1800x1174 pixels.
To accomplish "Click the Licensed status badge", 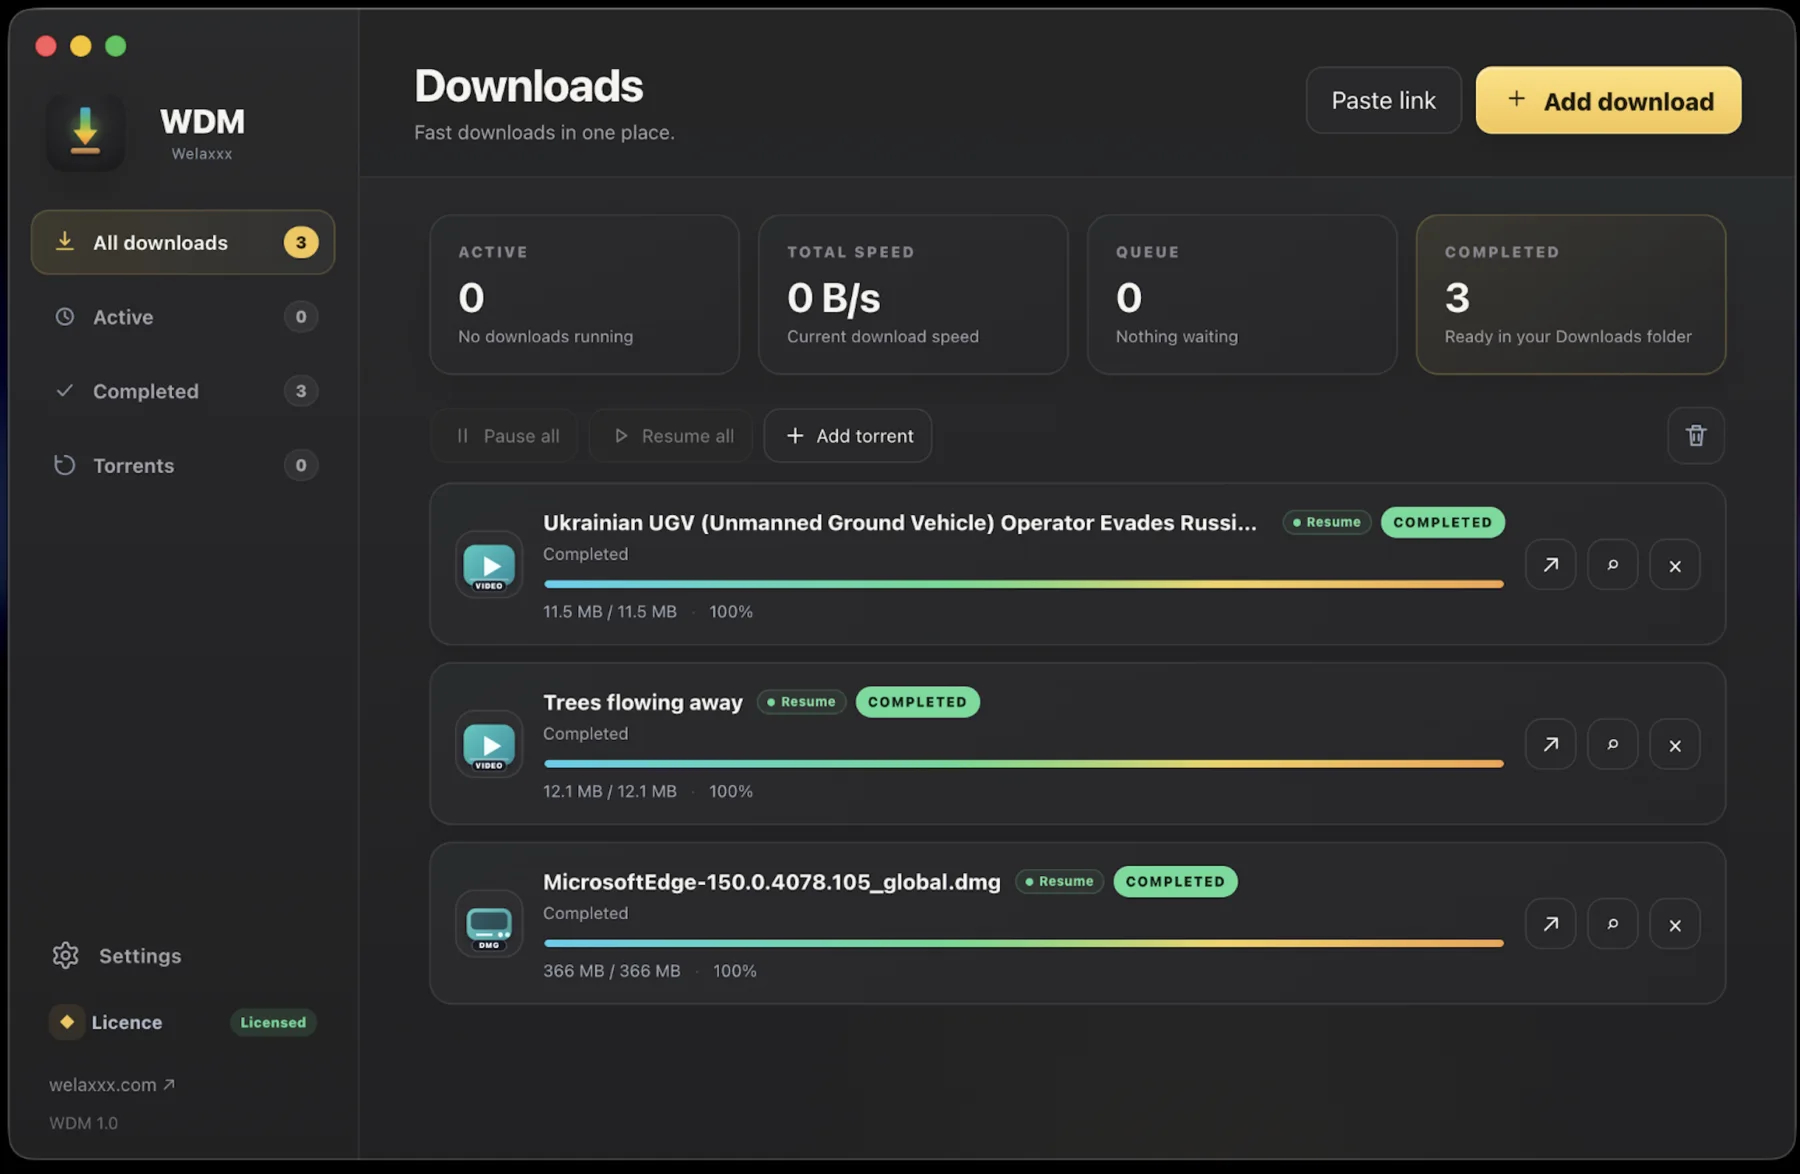I will point(273,1022).
